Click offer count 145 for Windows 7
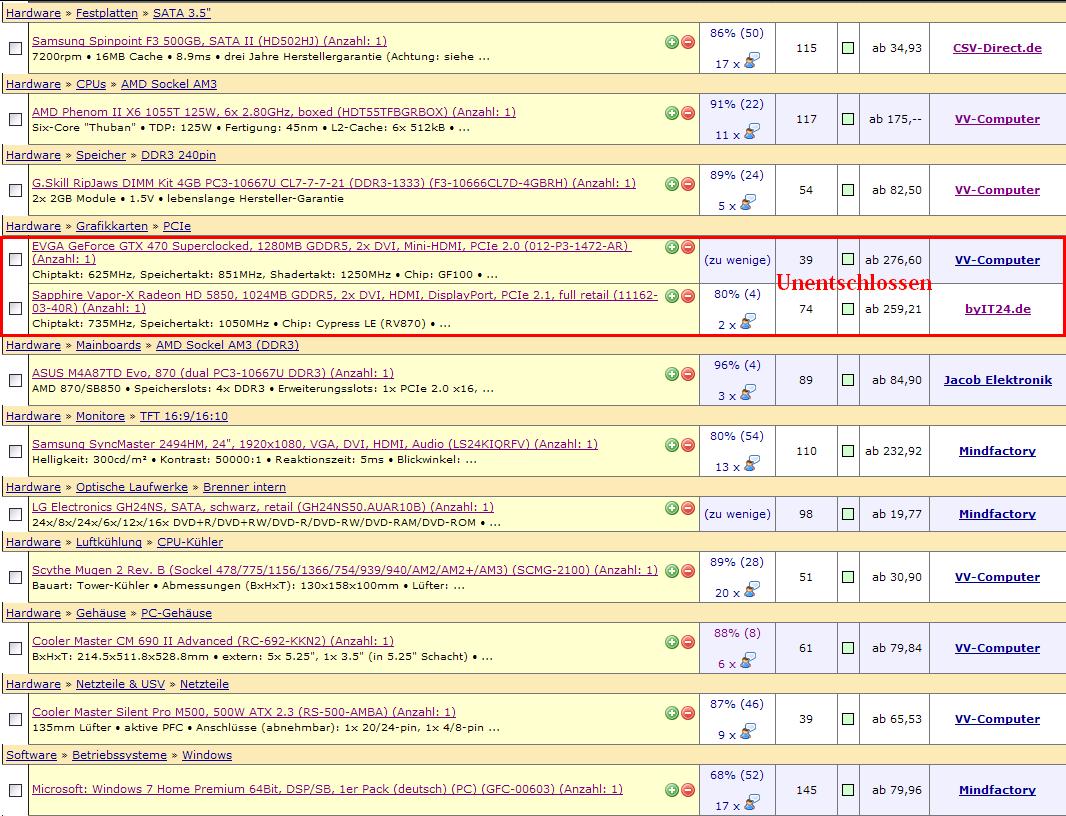Screen dimensions: 1066x816 (x=806, y=790)
